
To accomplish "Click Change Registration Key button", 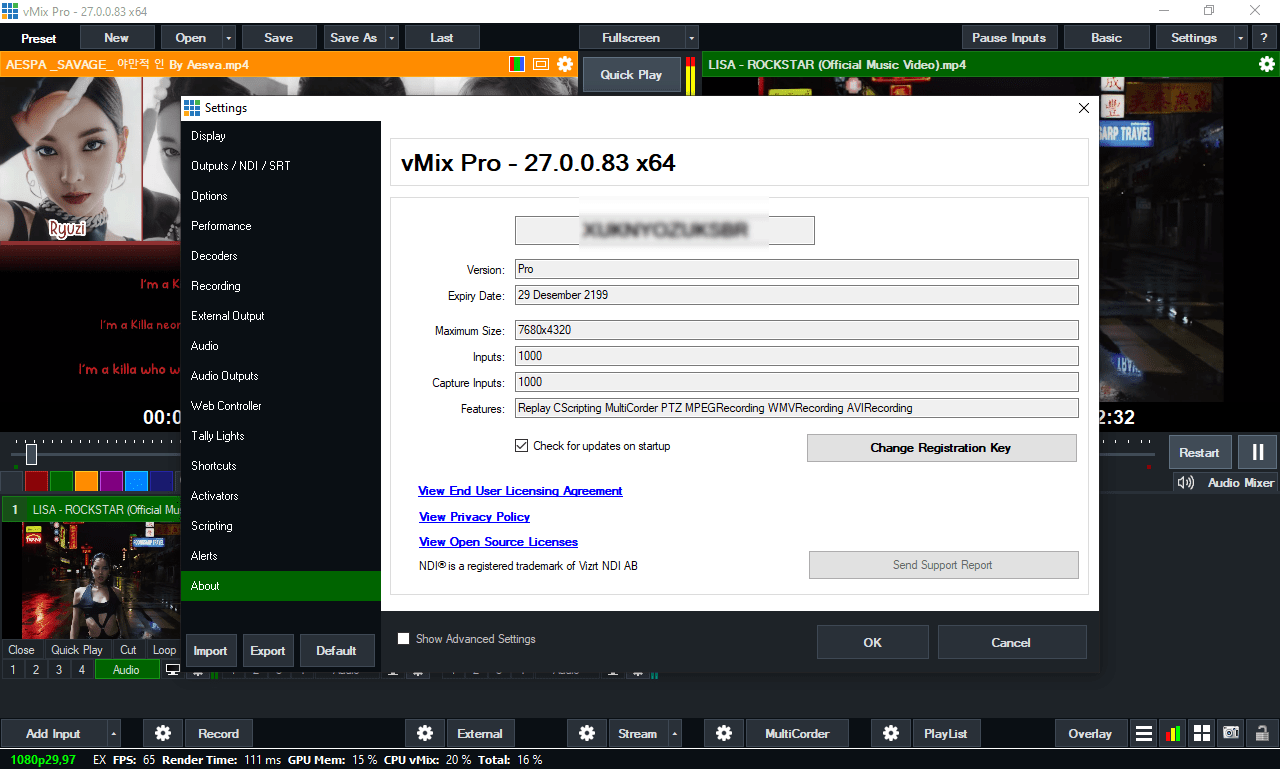I will [941, 448].
